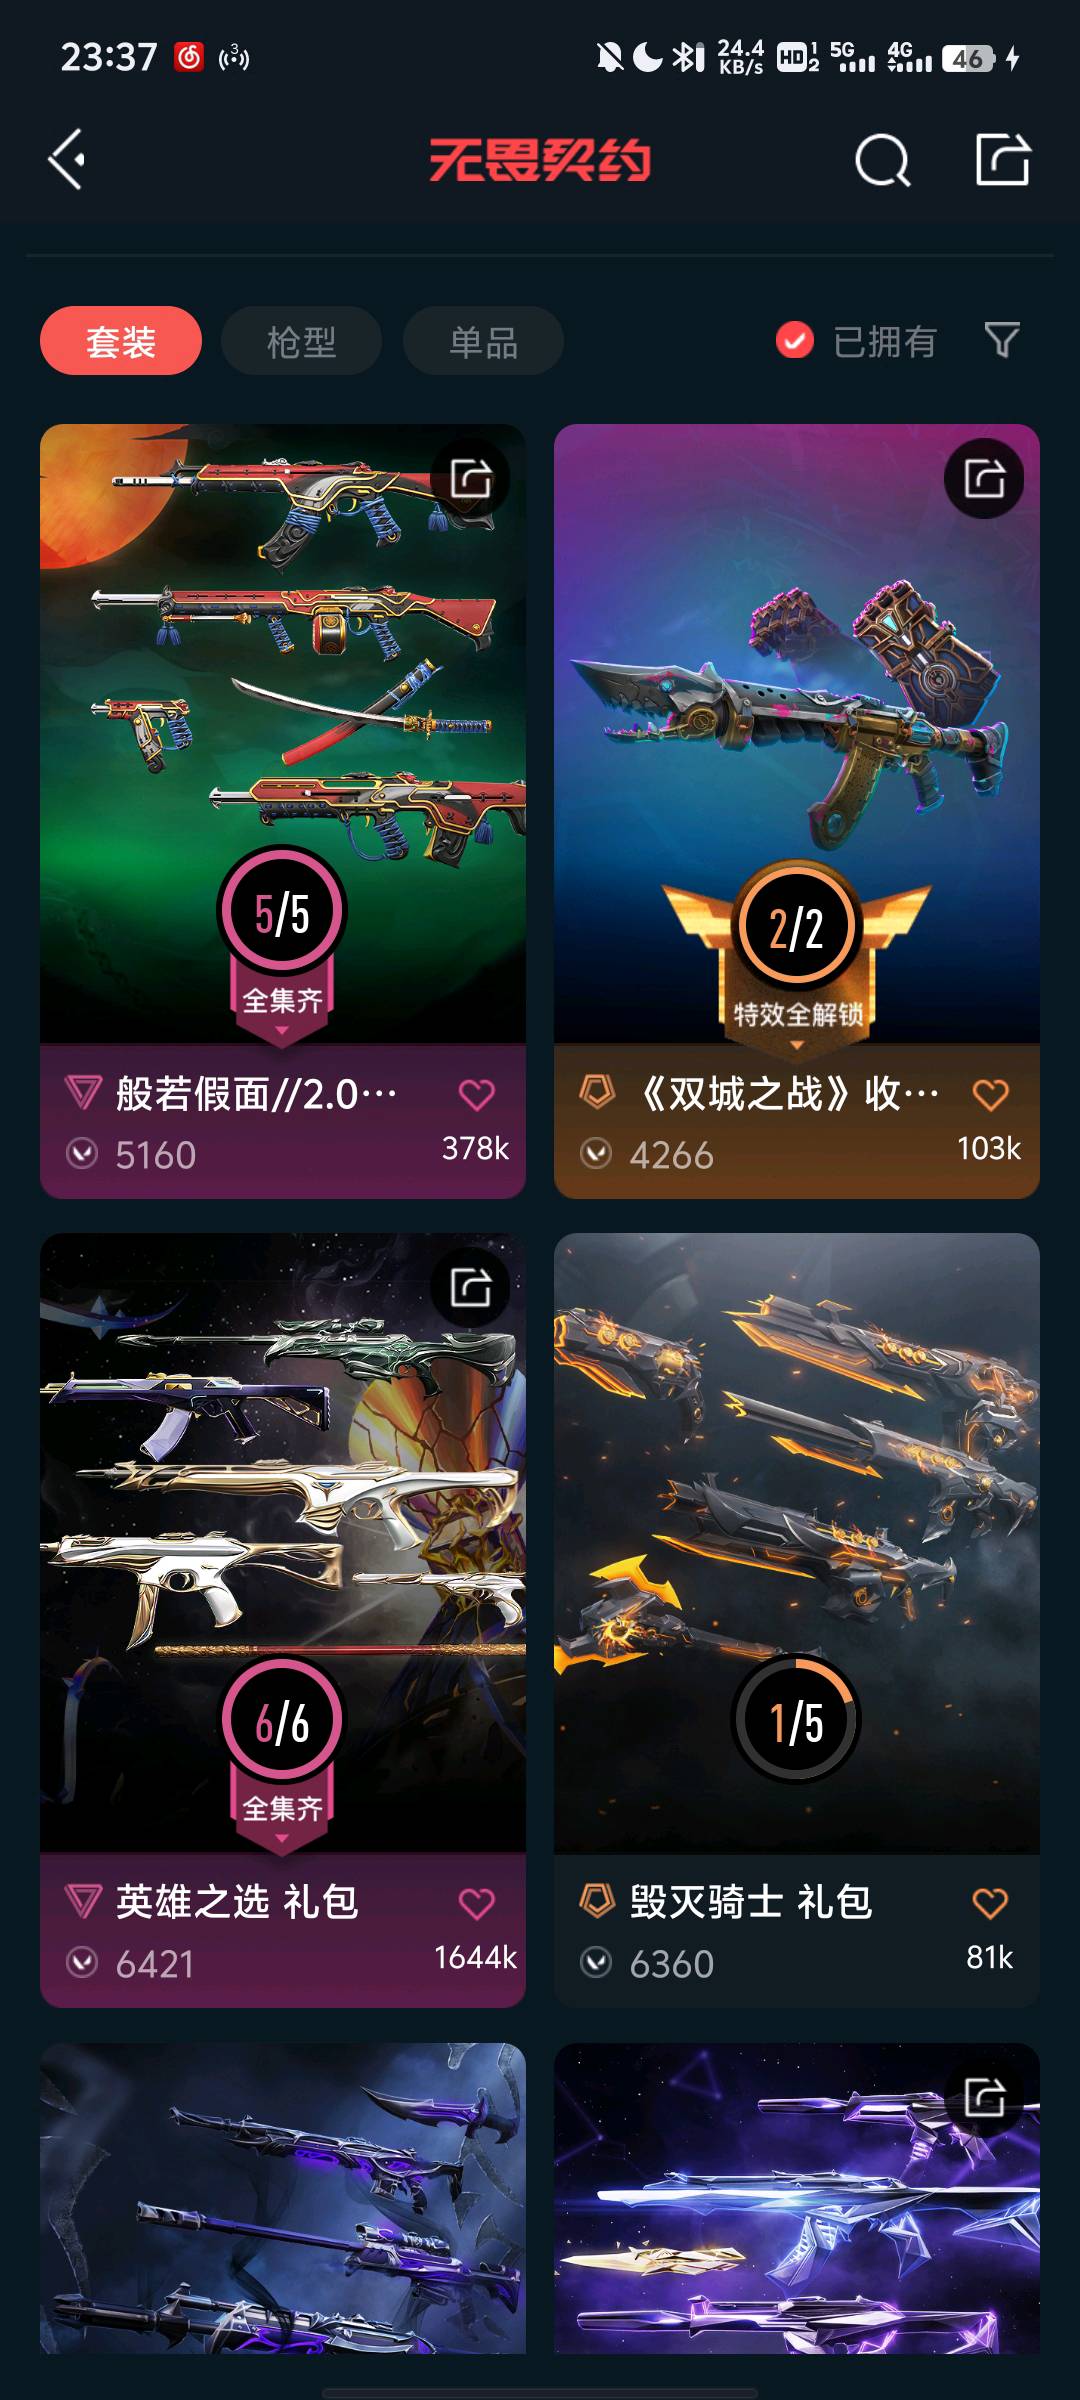Share the 英雄之选 礼包 card
Screen dimensions: 1080x2400
[x=471, y=1287]
